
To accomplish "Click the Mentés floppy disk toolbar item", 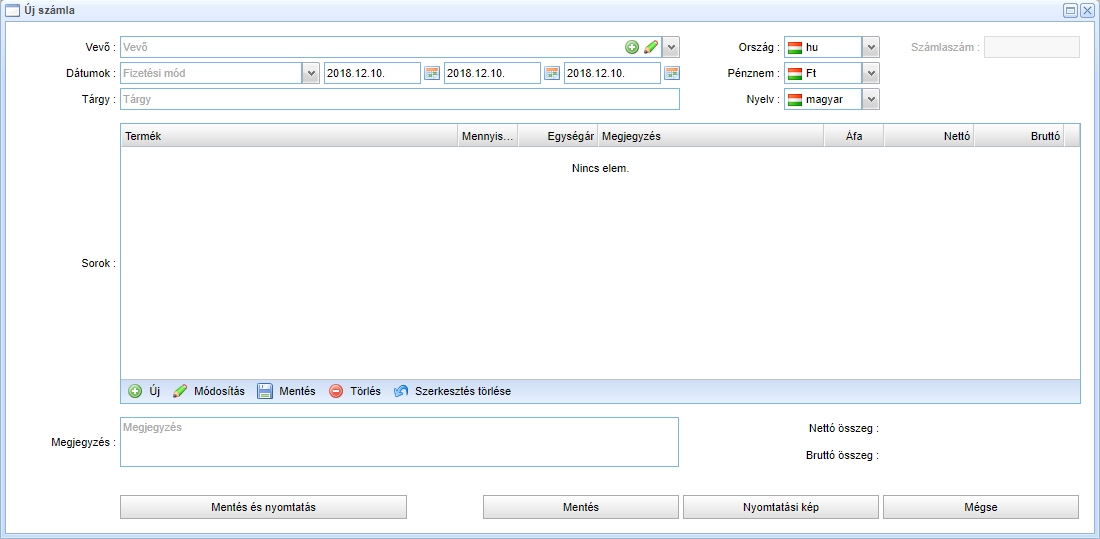I will (286, 391).
